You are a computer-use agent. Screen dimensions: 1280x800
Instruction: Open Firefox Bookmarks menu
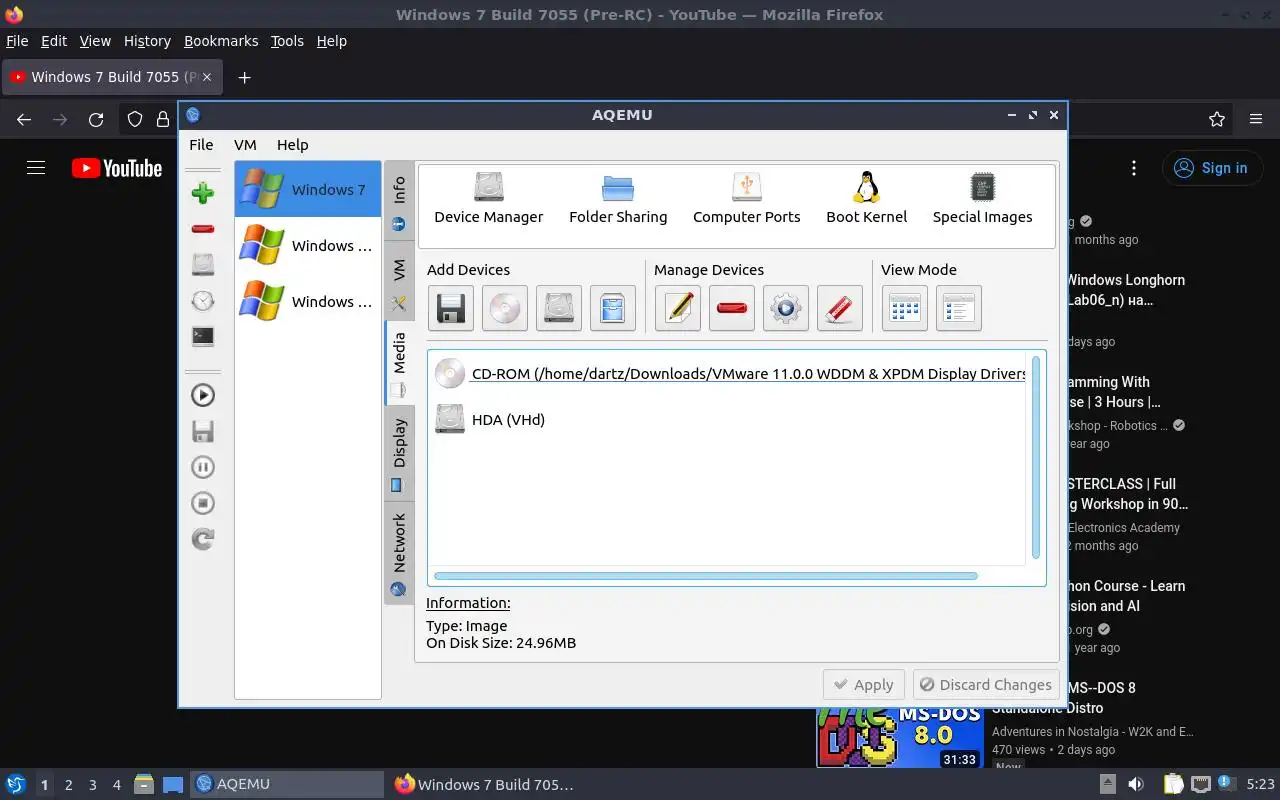coord(221,41)
